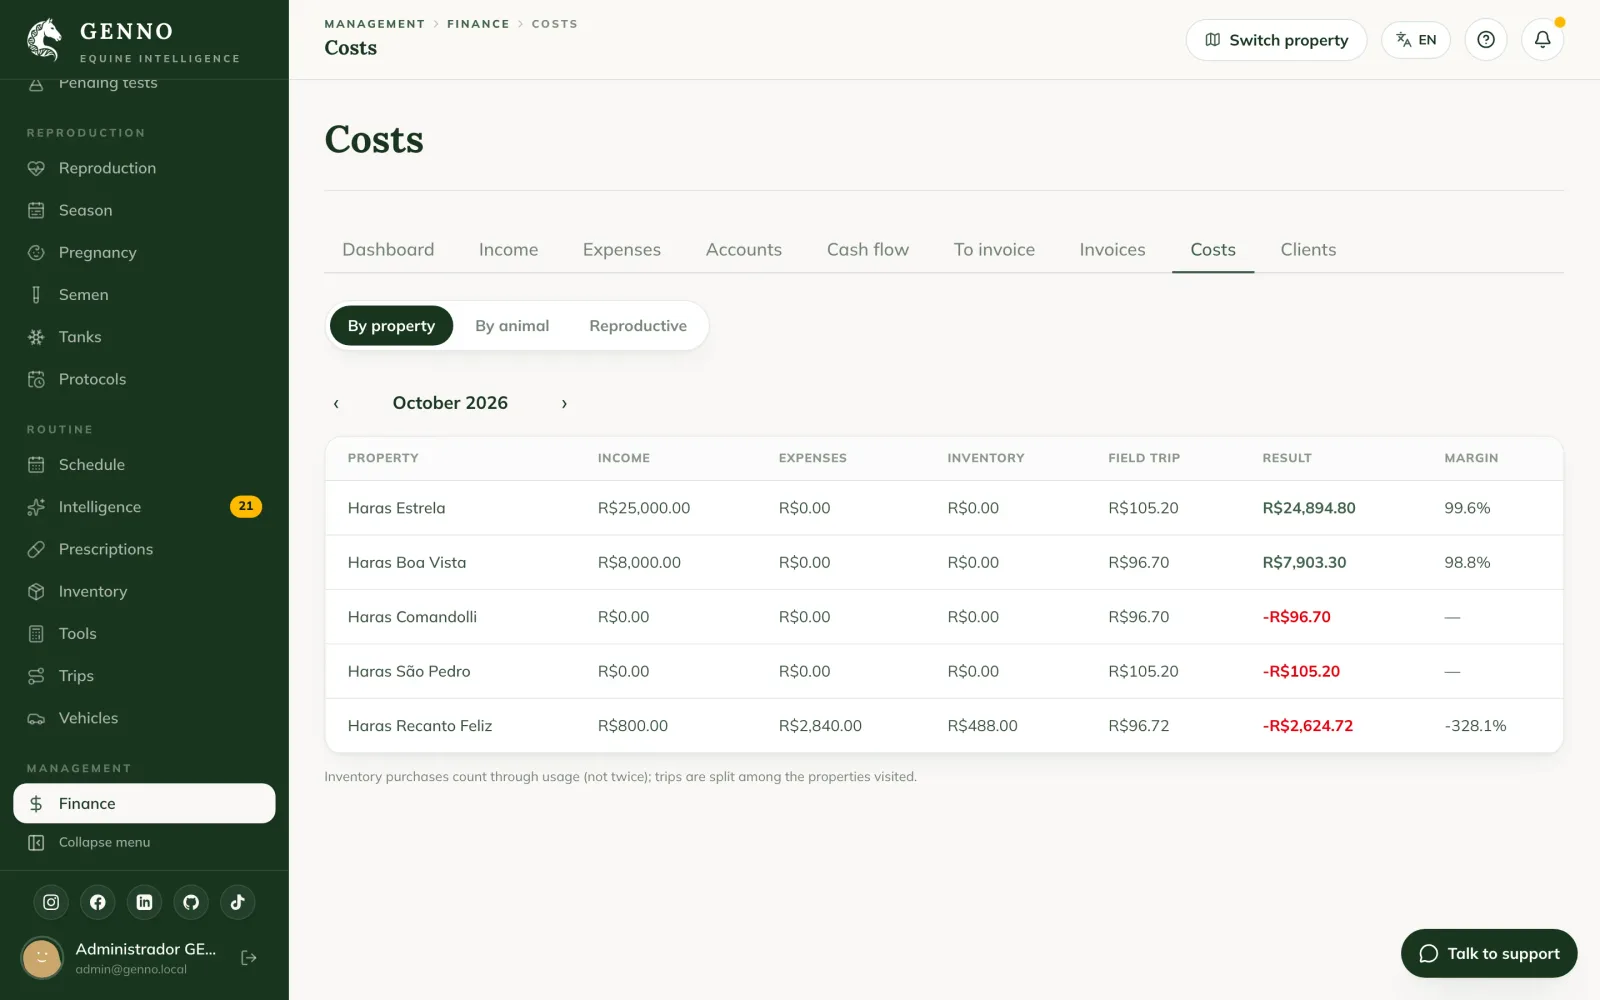Click the RESULT column header
1600x1000 pixels.
1287,458
